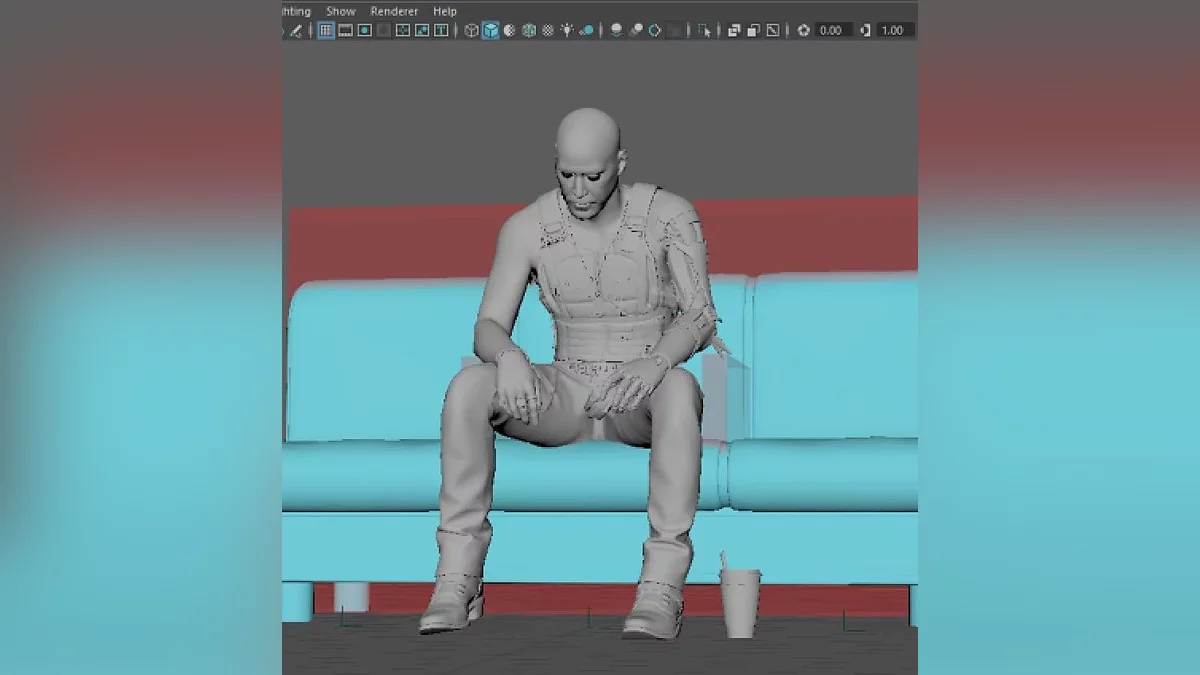The image size is (1200, 675).
Task: Click the Gamma value field showing 1.00
Action: [892, 31]
